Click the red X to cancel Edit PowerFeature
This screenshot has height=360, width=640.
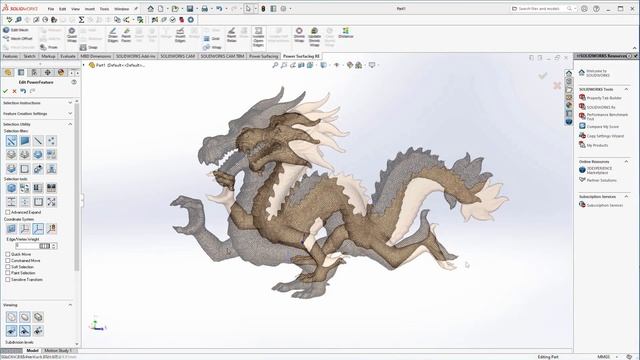click(14, 91)
